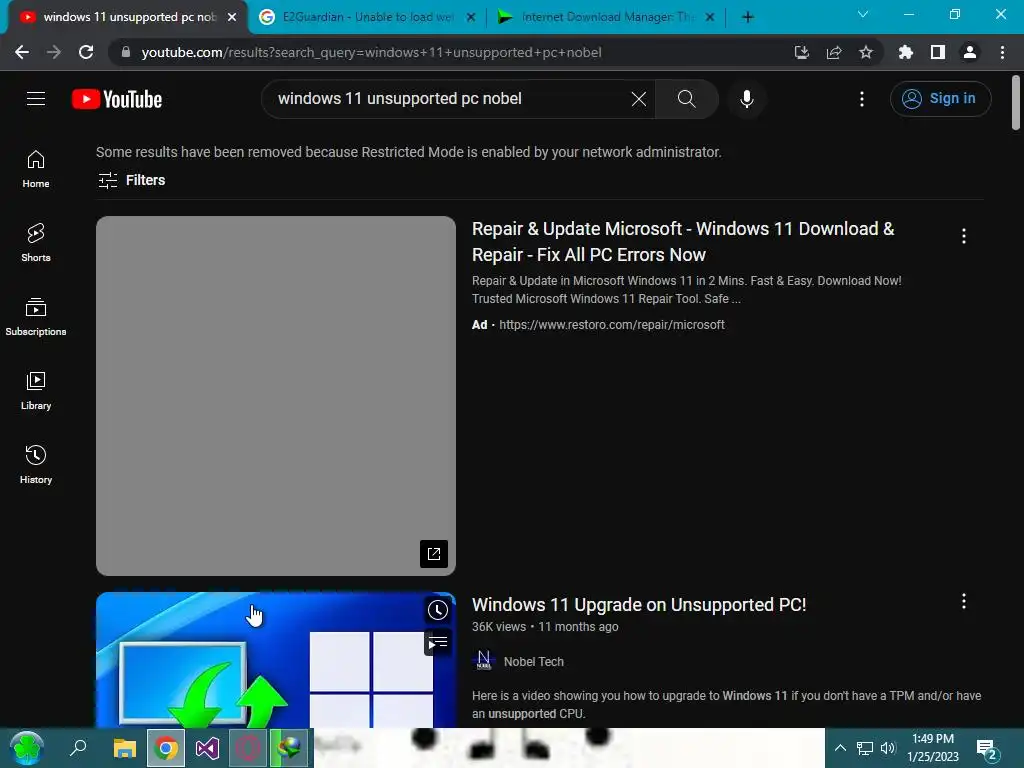Open the YouTube guide hamburger menu
Viewport: 1024px width, 768px height.
click(36, 99)
